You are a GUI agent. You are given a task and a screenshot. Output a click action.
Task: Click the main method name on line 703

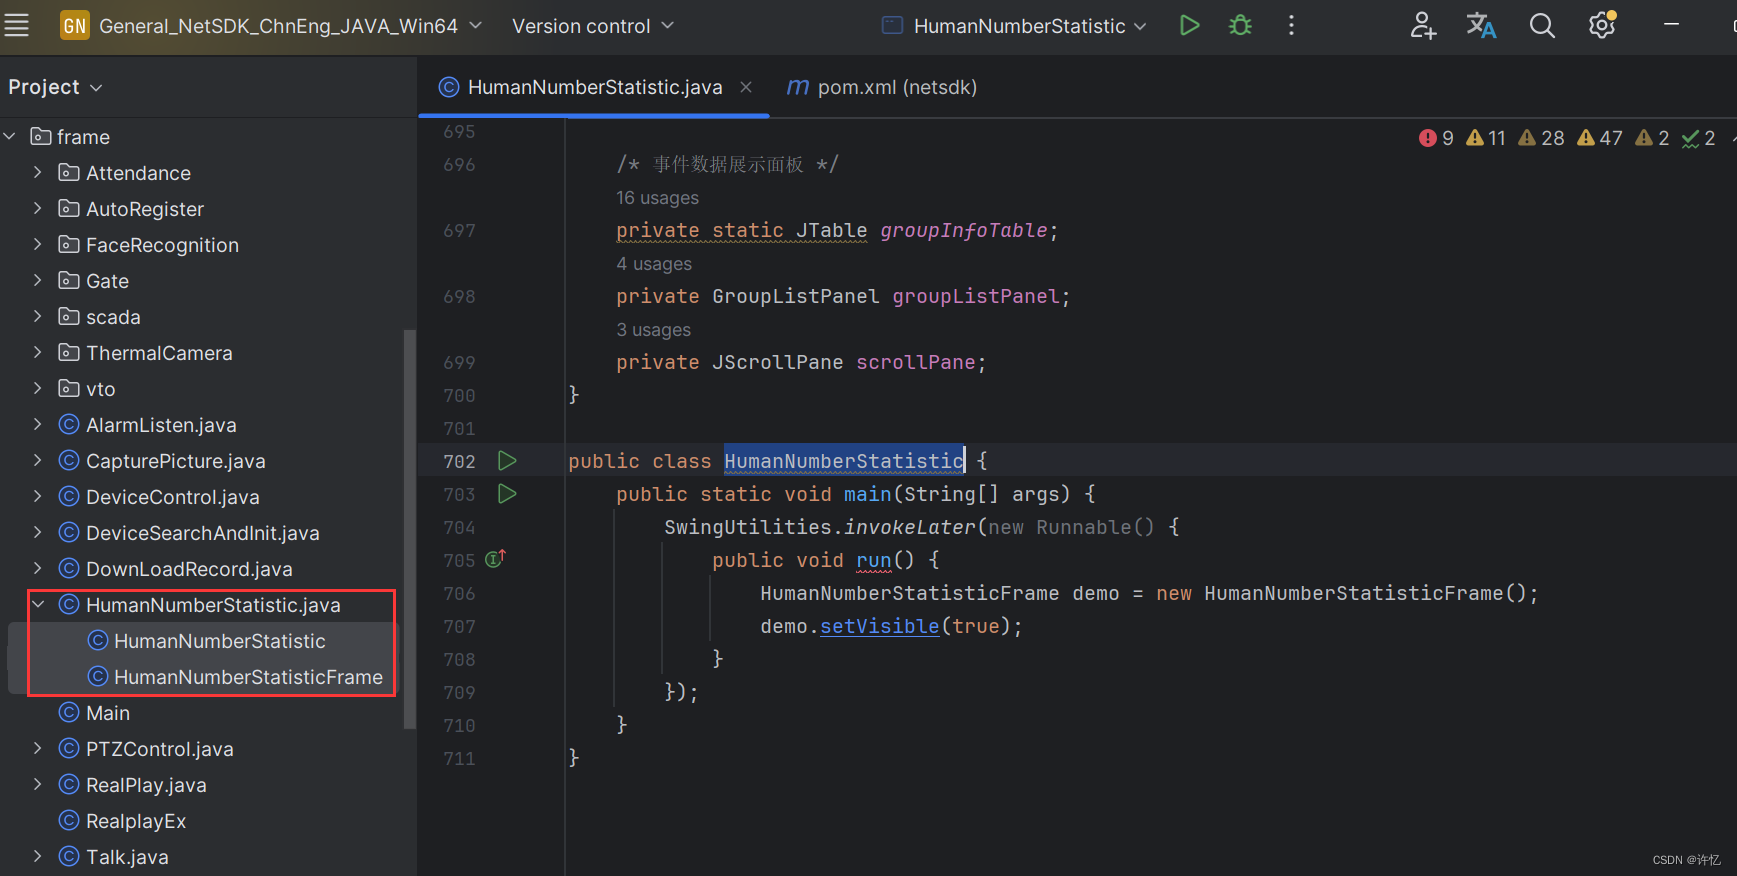867,494
